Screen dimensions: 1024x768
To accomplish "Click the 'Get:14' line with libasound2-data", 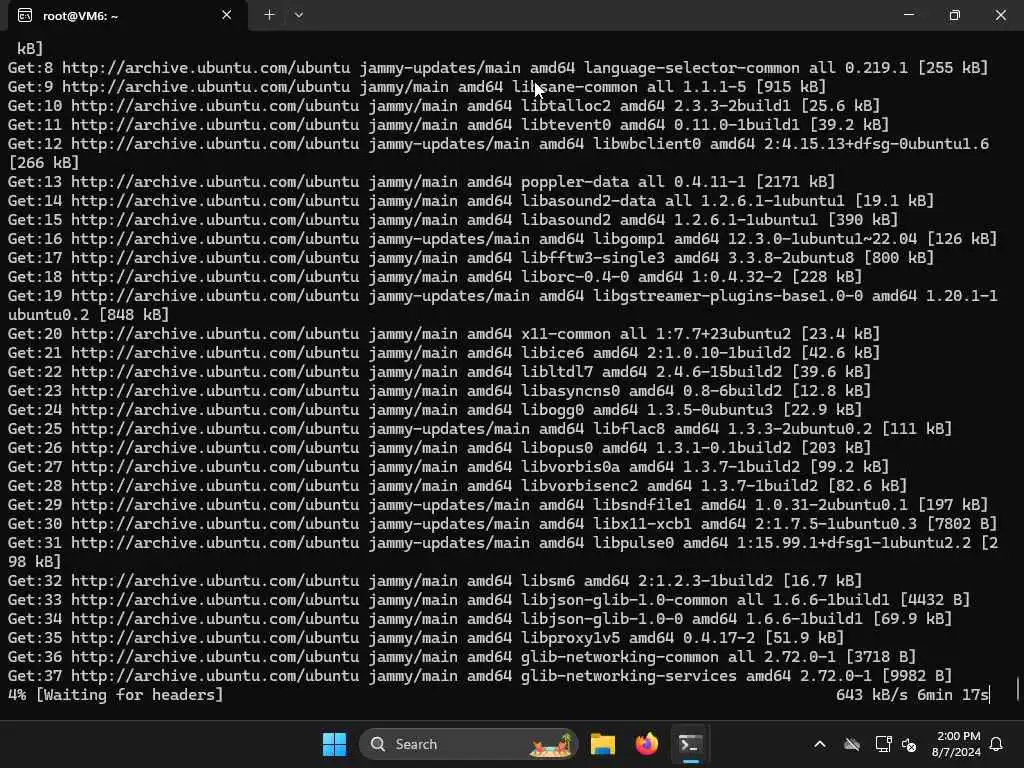I will (x=471, y=200).
